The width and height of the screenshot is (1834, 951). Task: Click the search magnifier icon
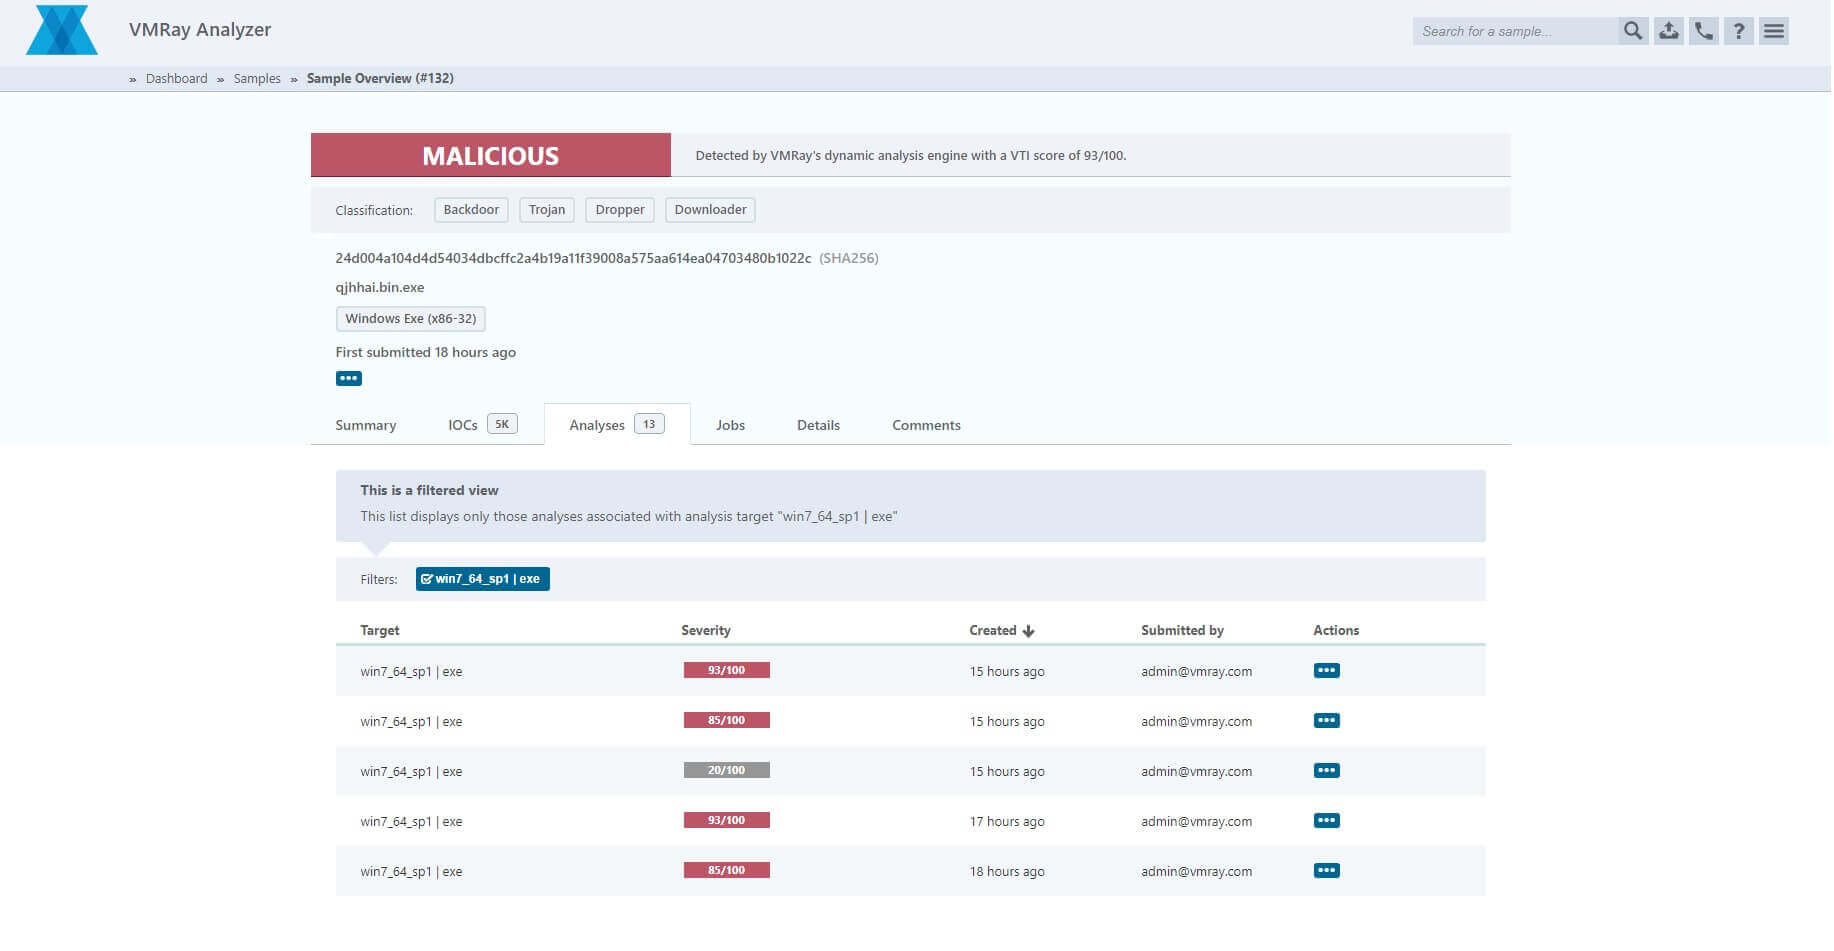1633,31
